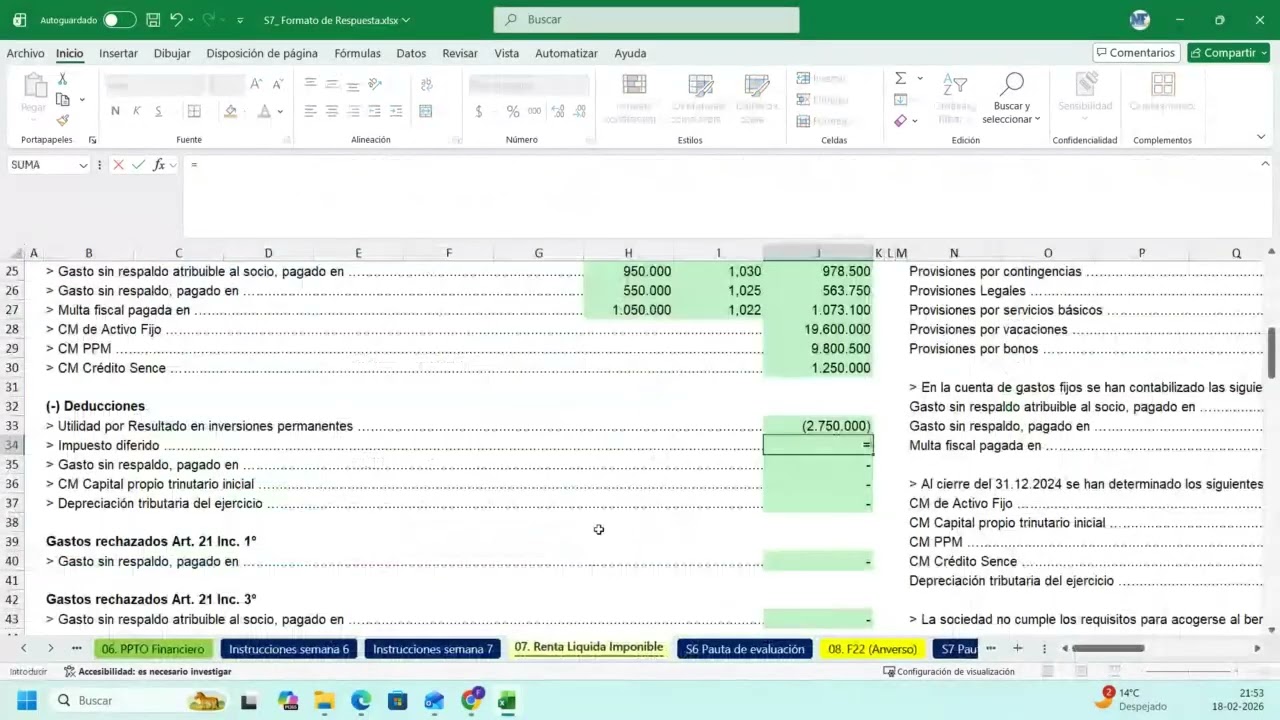The width and height of the screenshot is (1280, 720).
Task: Click the Decrease Font Size icon
Action: 276,84
